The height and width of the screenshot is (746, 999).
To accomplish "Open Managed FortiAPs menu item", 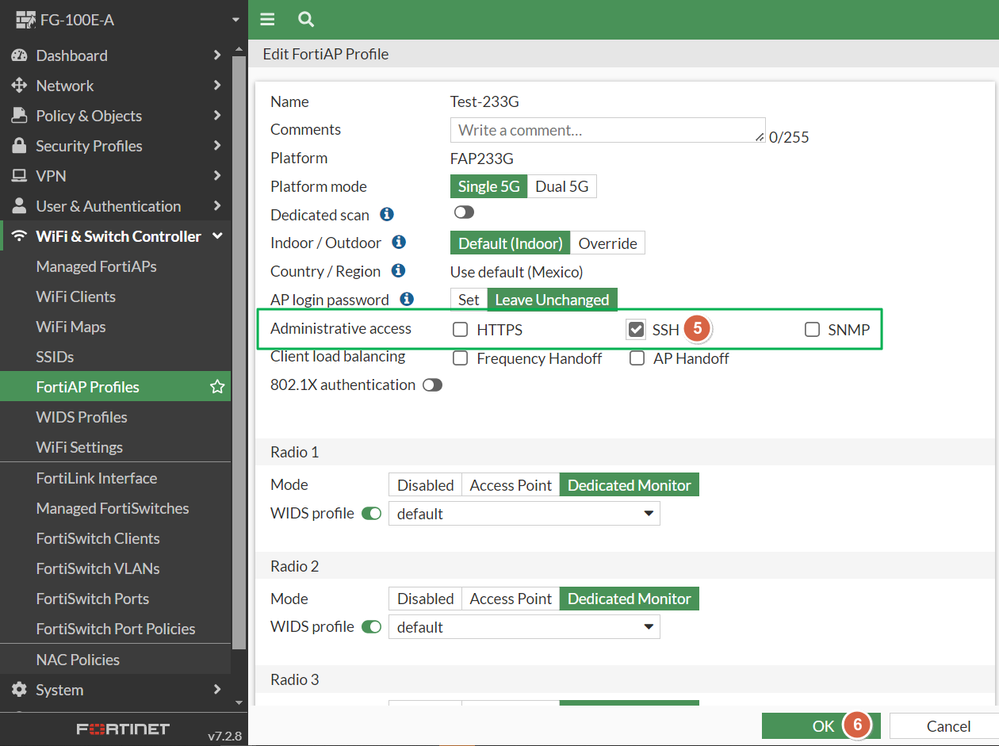I will pos(96,266).
